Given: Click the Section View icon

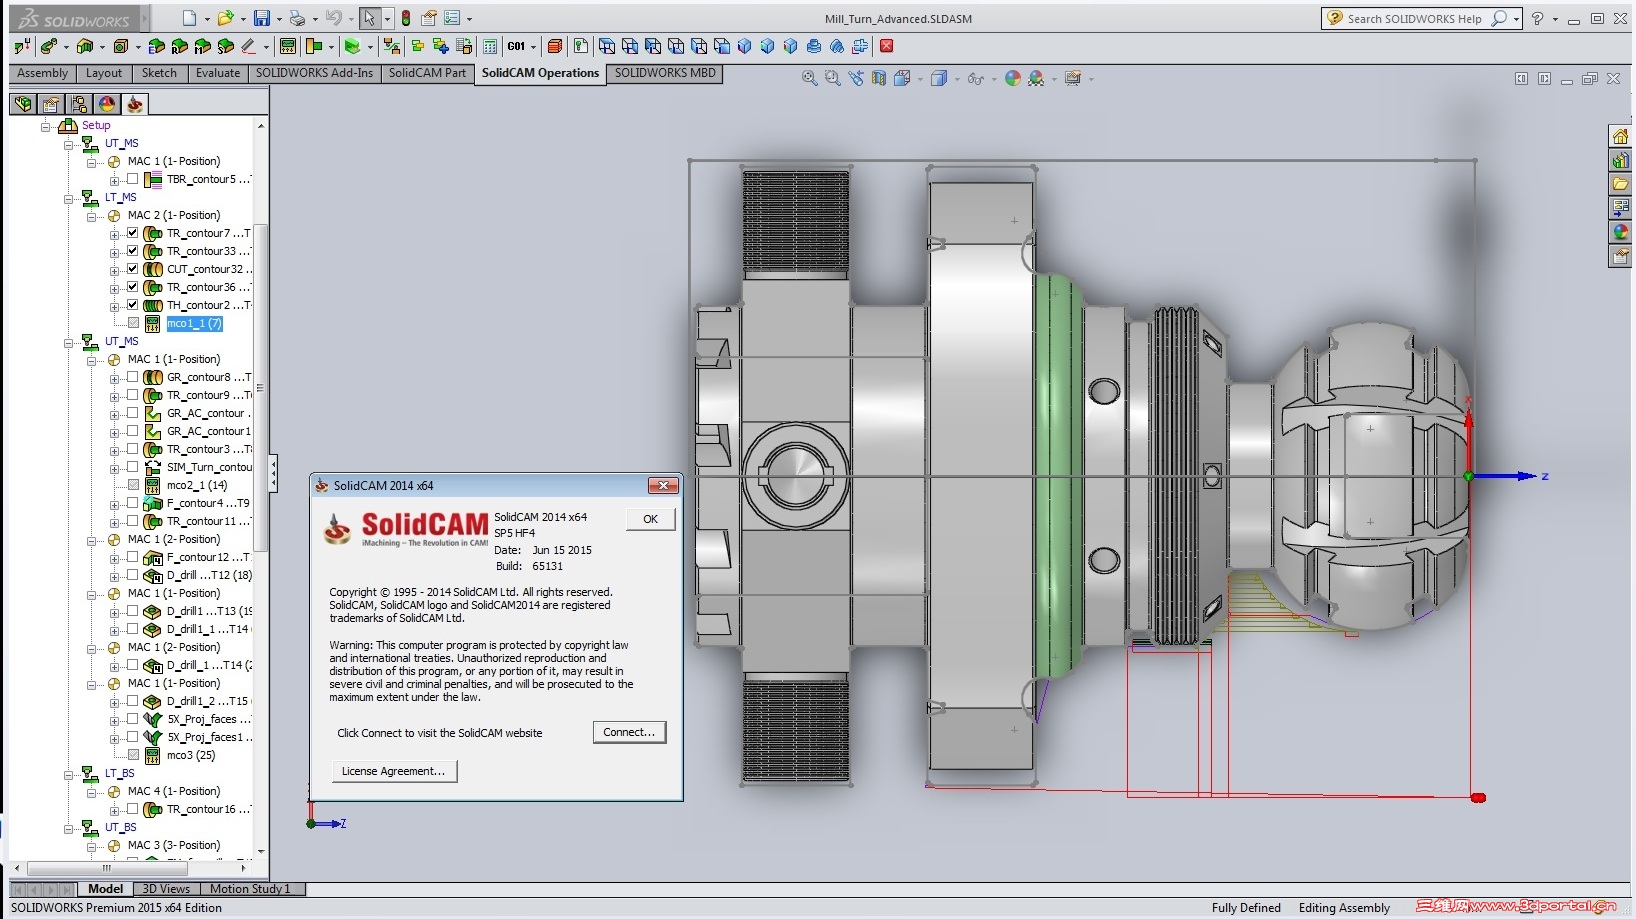Looking at the screenshot, I should (879, 78).
